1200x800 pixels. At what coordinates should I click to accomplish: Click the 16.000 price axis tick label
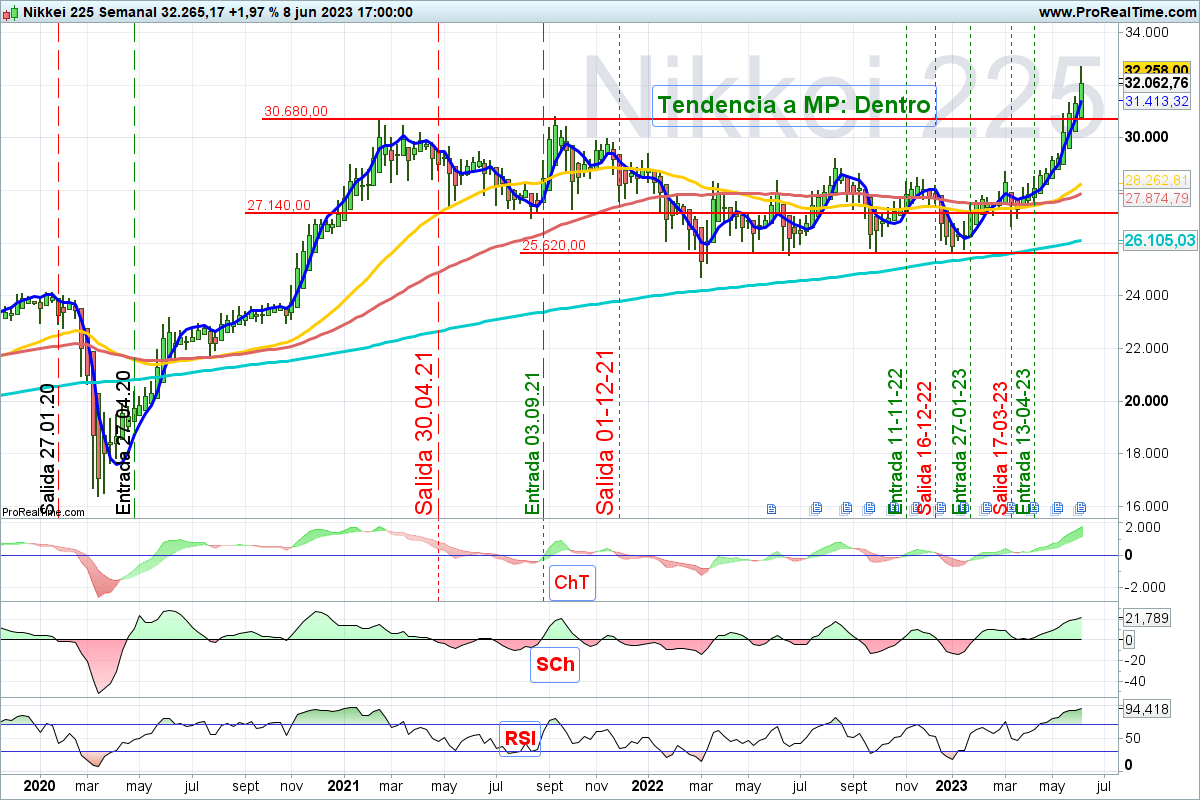click(x=1145, y=506)
